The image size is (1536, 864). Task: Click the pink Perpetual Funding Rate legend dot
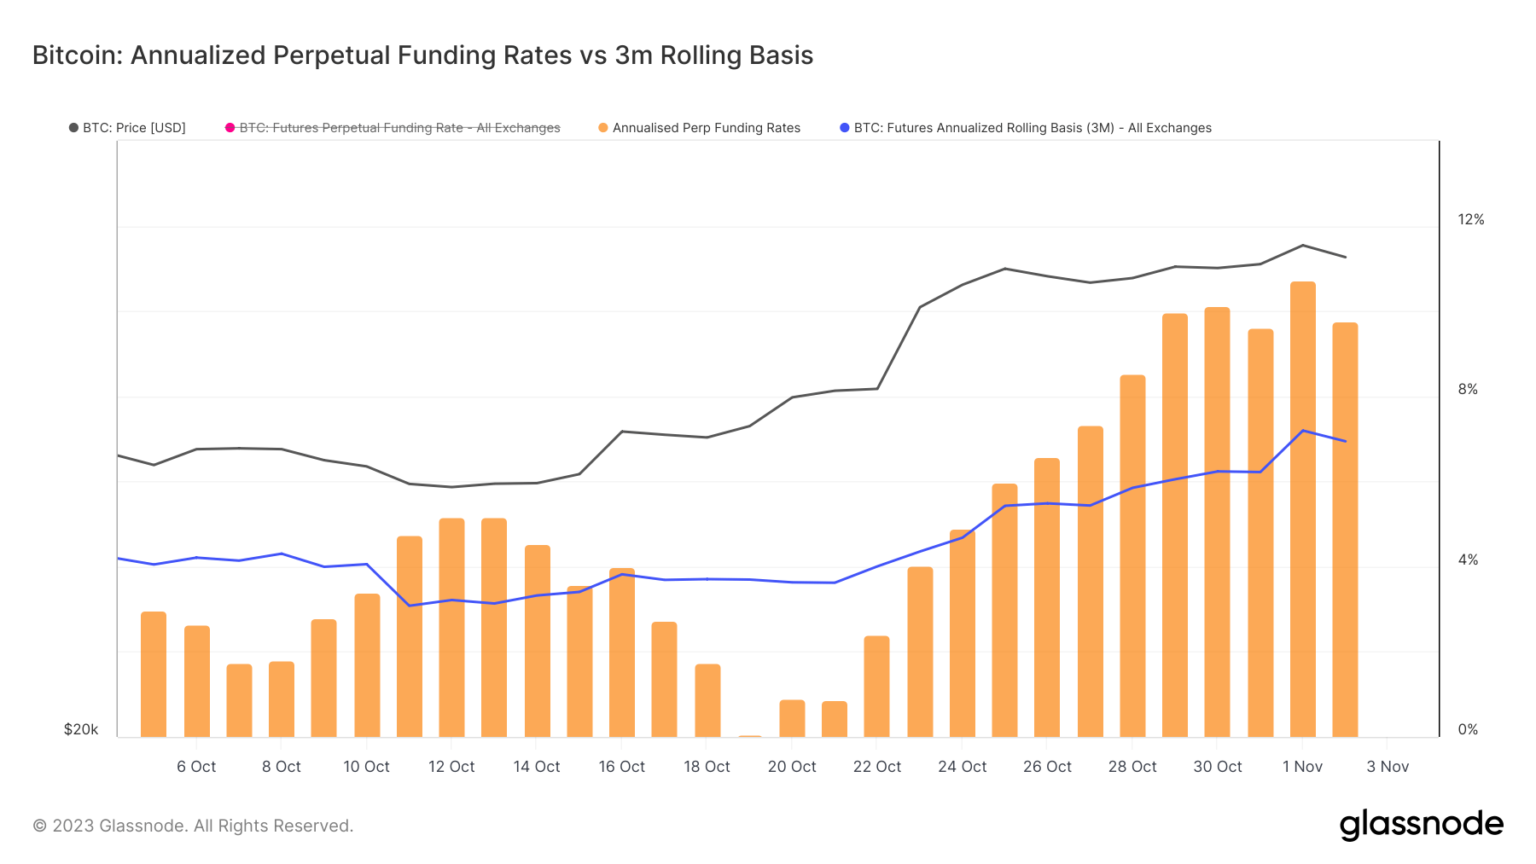click(230, 128)
